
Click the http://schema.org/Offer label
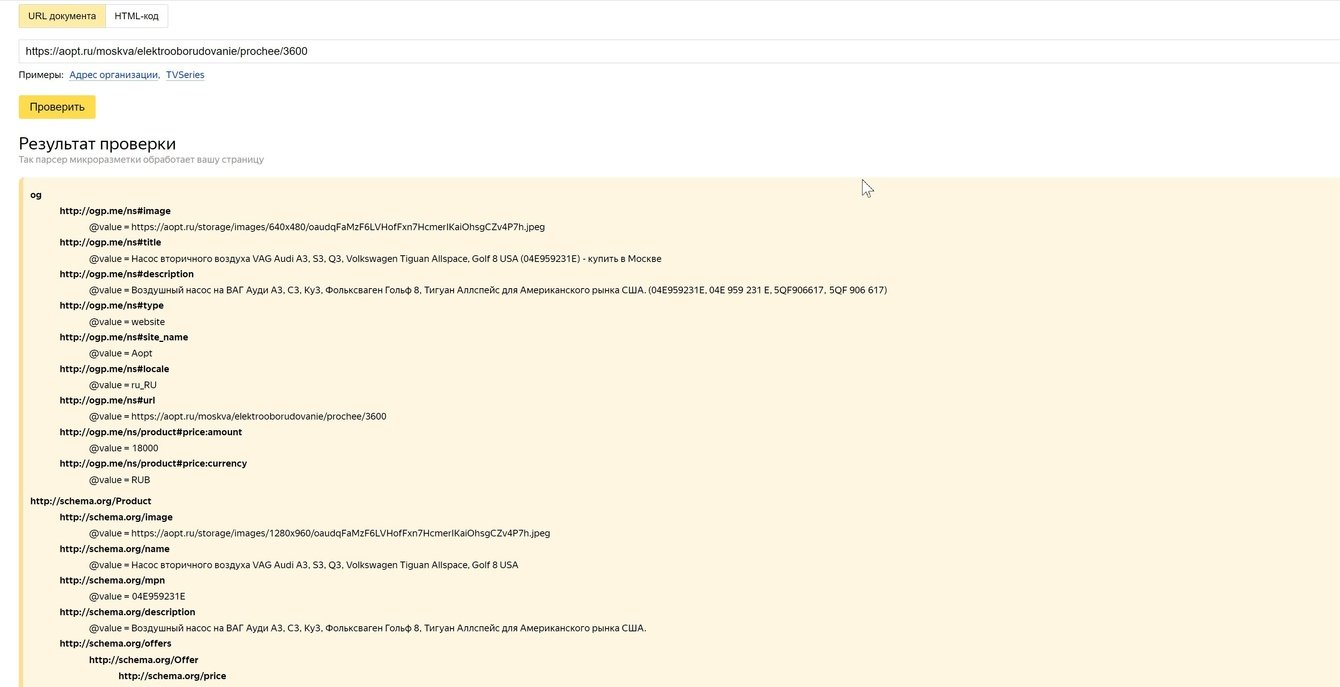144,660
